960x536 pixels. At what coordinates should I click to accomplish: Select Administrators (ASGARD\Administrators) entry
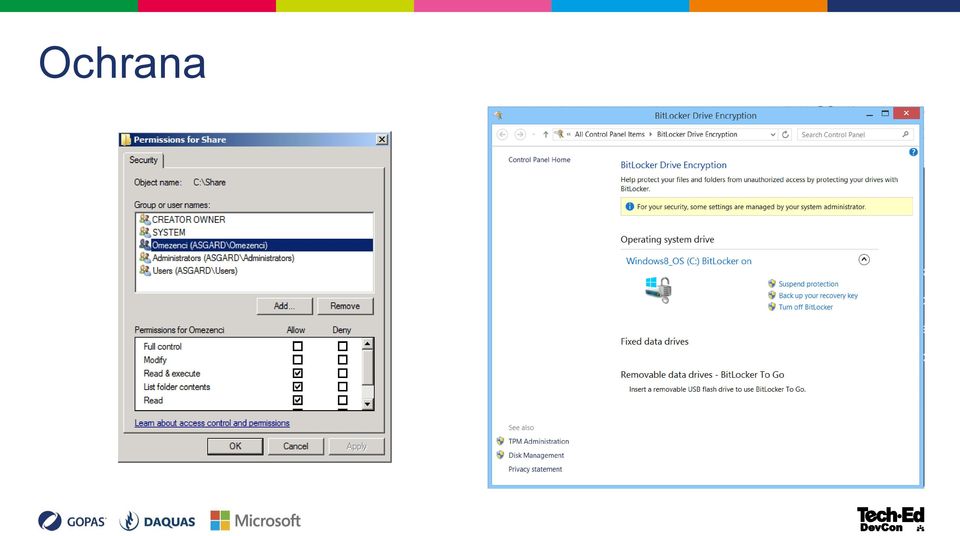(x=255, y=258)
